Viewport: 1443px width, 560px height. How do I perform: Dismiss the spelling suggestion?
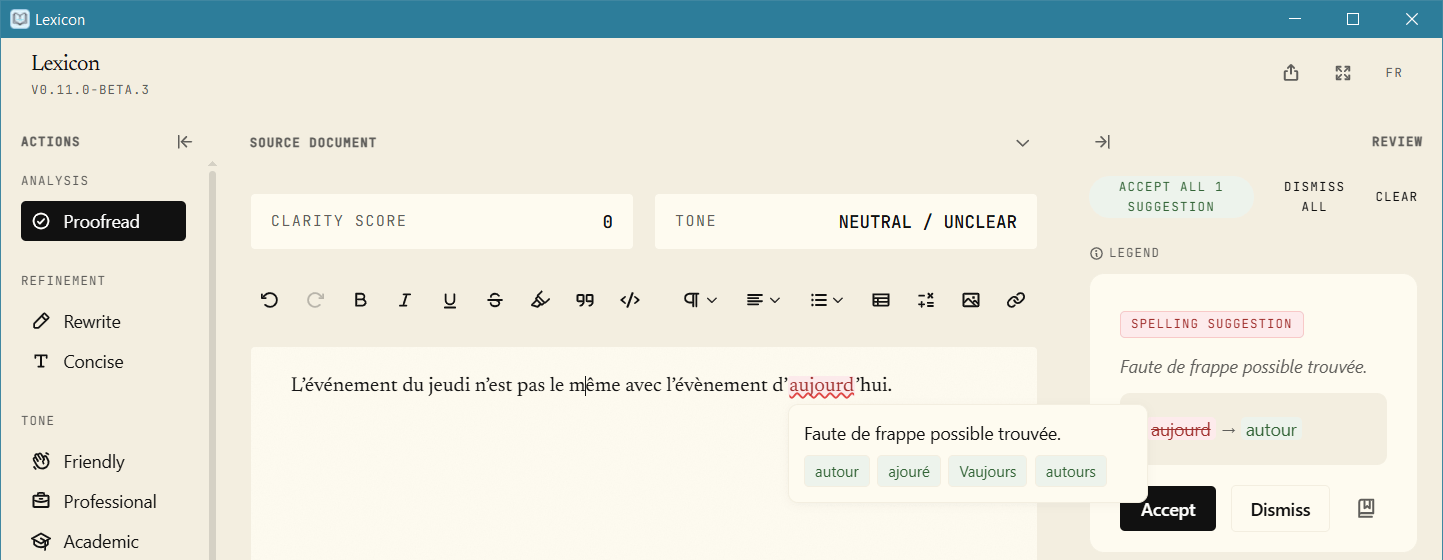point(1280,509)
